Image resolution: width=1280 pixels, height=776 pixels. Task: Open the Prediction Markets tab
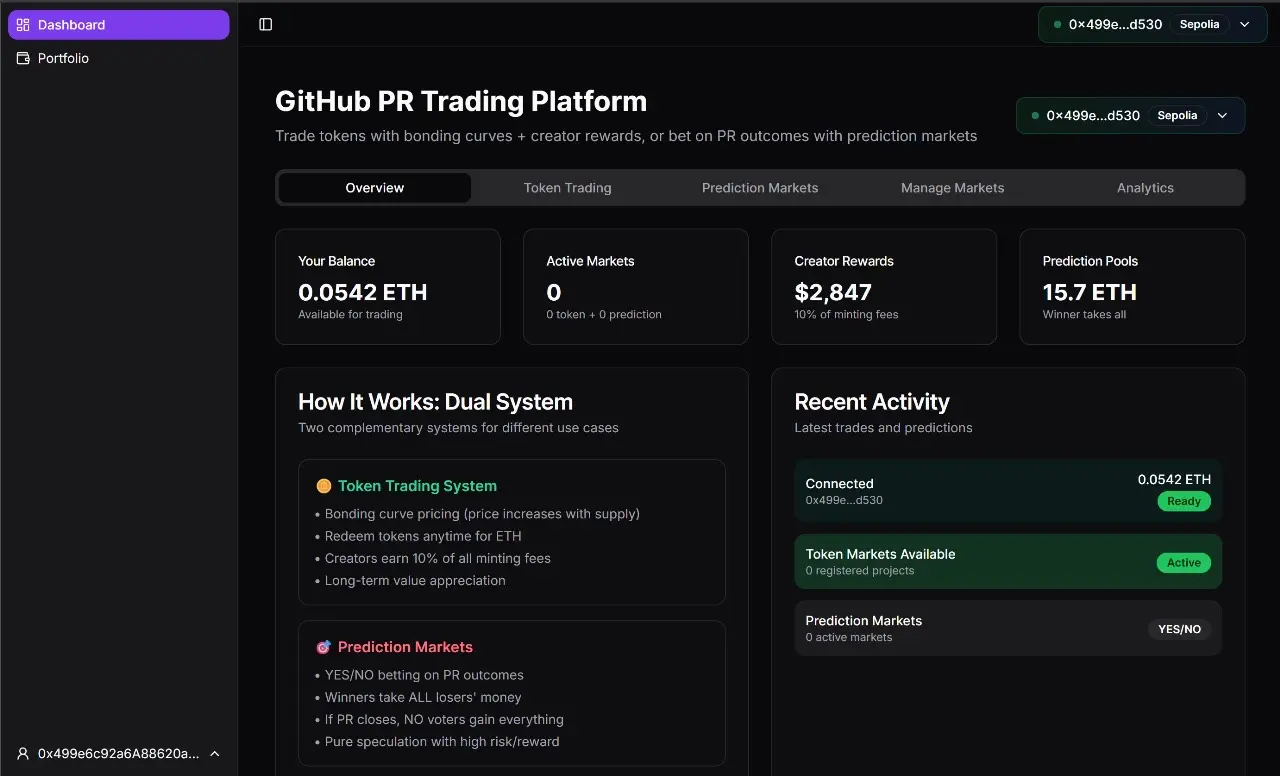[x=760, y=188]
